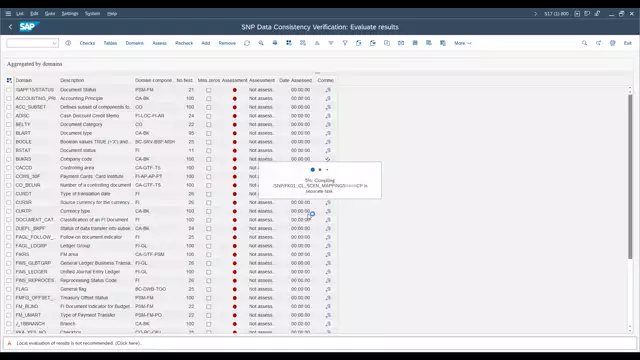Click the sort ascending toolbar icon
The height and width of the screenshot is (360, 640).
pos(317,43)
